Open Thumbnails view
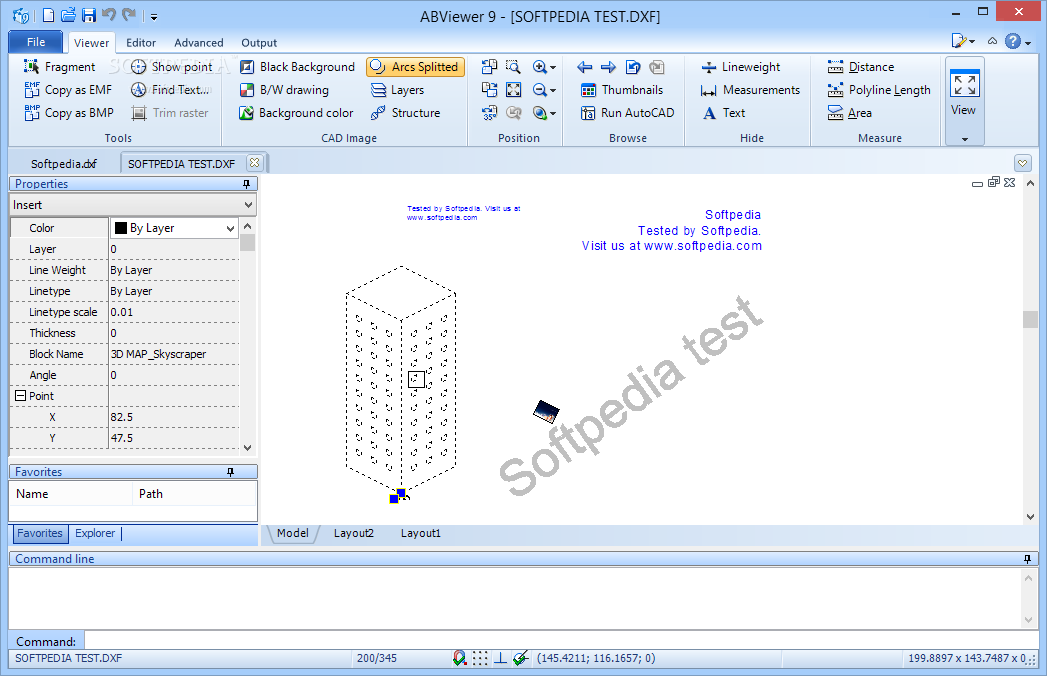The height and width of the screenshot is (676, 1047). point(622,90)
